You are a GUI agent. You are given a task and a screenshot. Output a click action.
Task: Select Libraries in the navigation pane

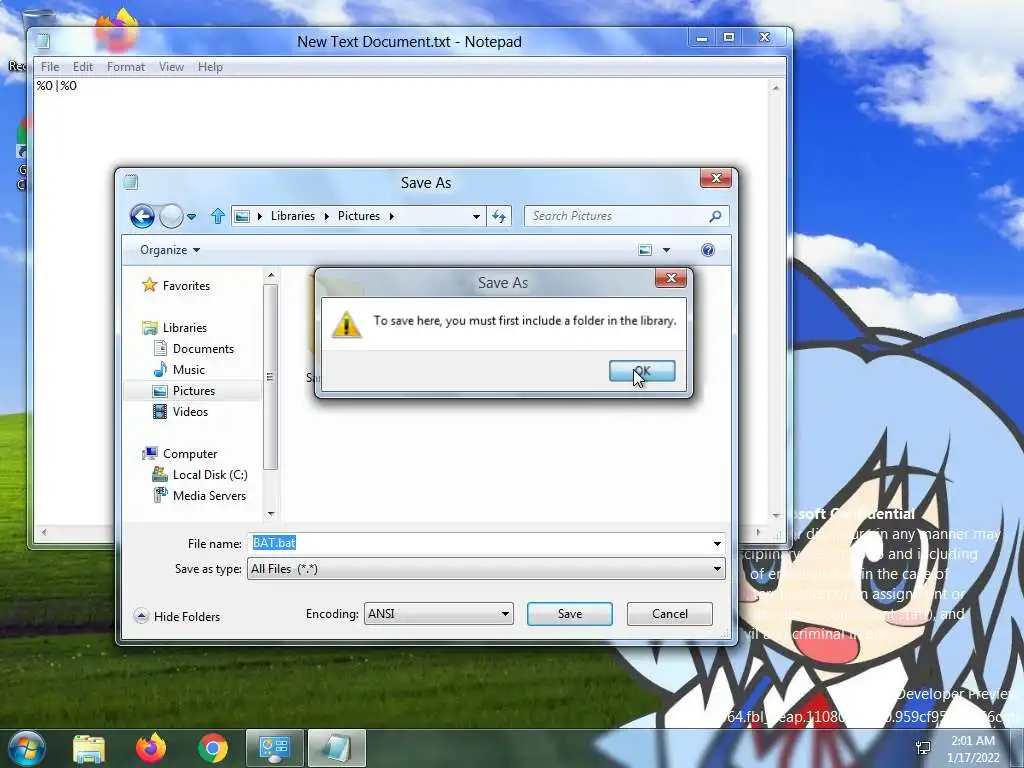(x=174, y=328)
